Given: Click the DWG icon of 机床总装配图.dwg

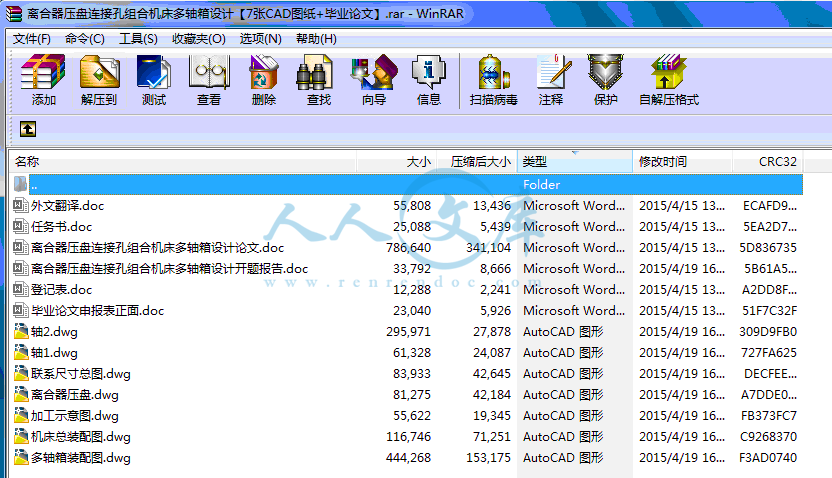Looking at the screenshot, I should 21,437.
